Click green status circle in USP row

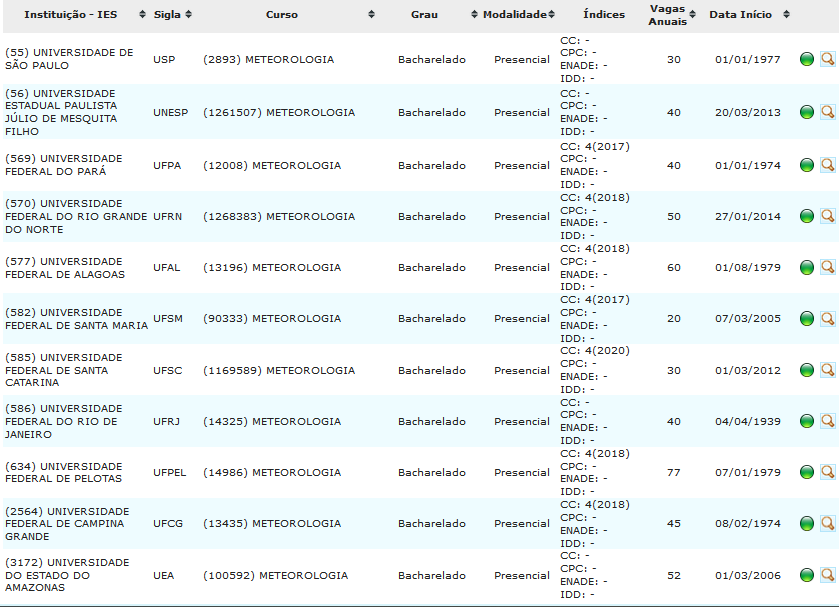point(807,59)
